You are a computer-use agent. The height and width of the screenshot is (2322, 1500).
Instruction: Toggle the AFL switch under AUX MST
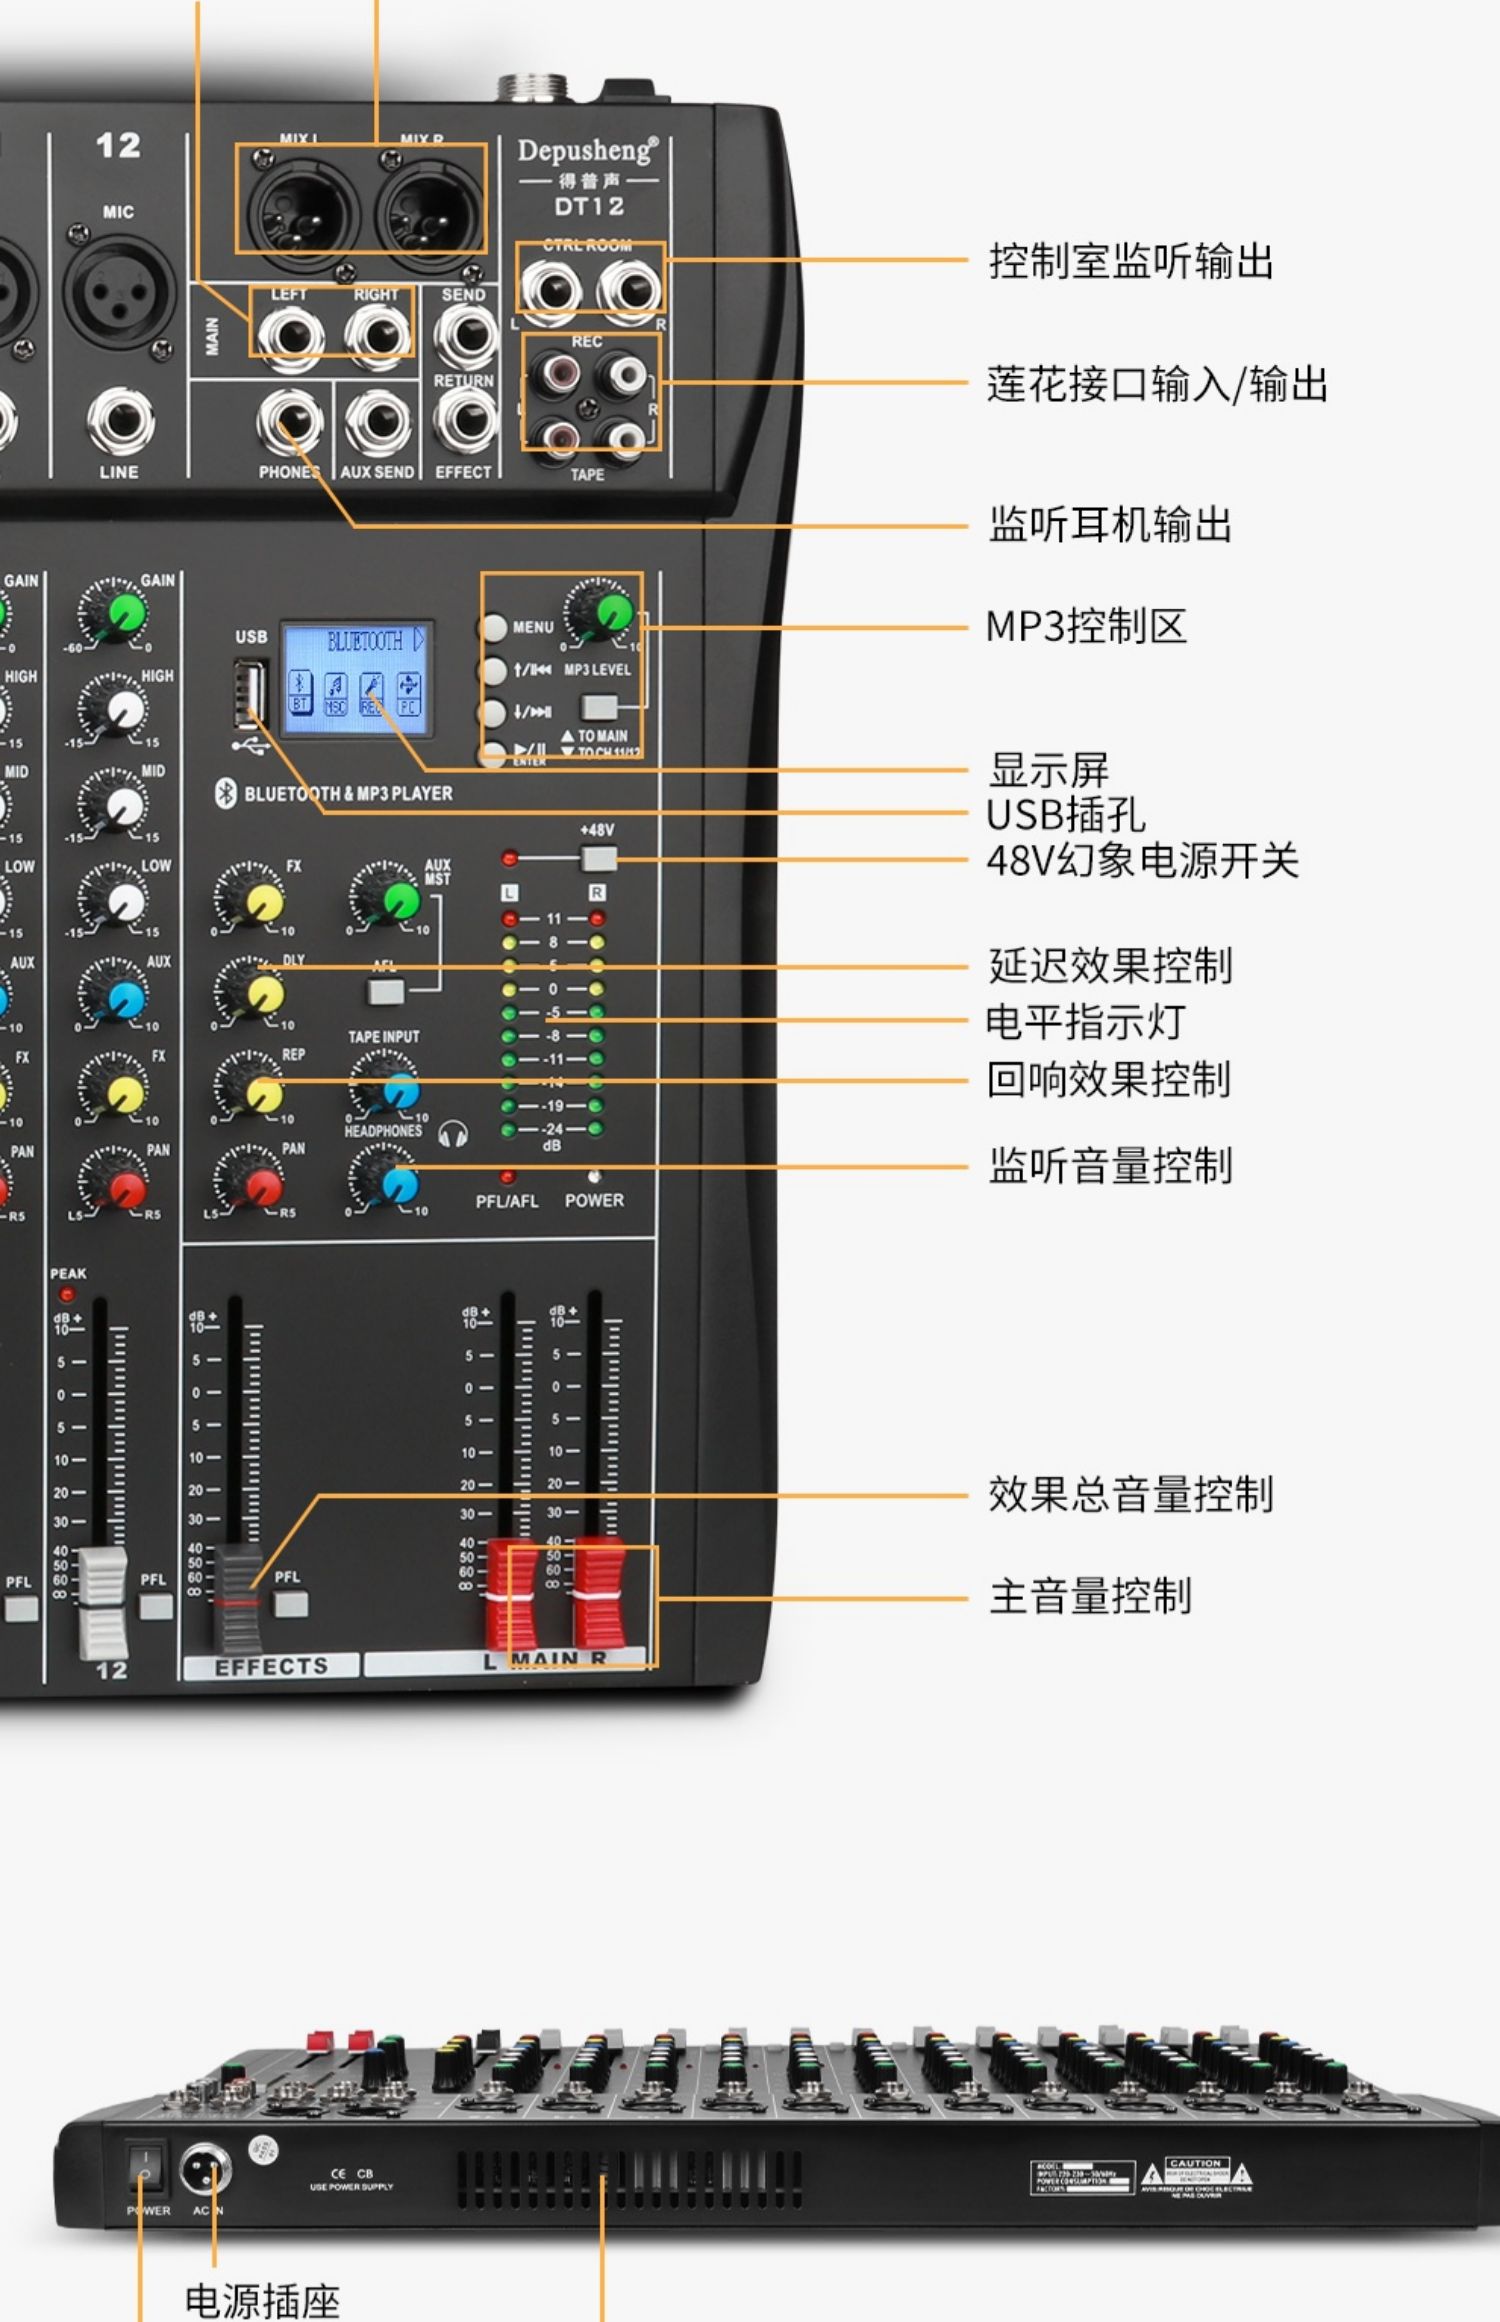385,992
